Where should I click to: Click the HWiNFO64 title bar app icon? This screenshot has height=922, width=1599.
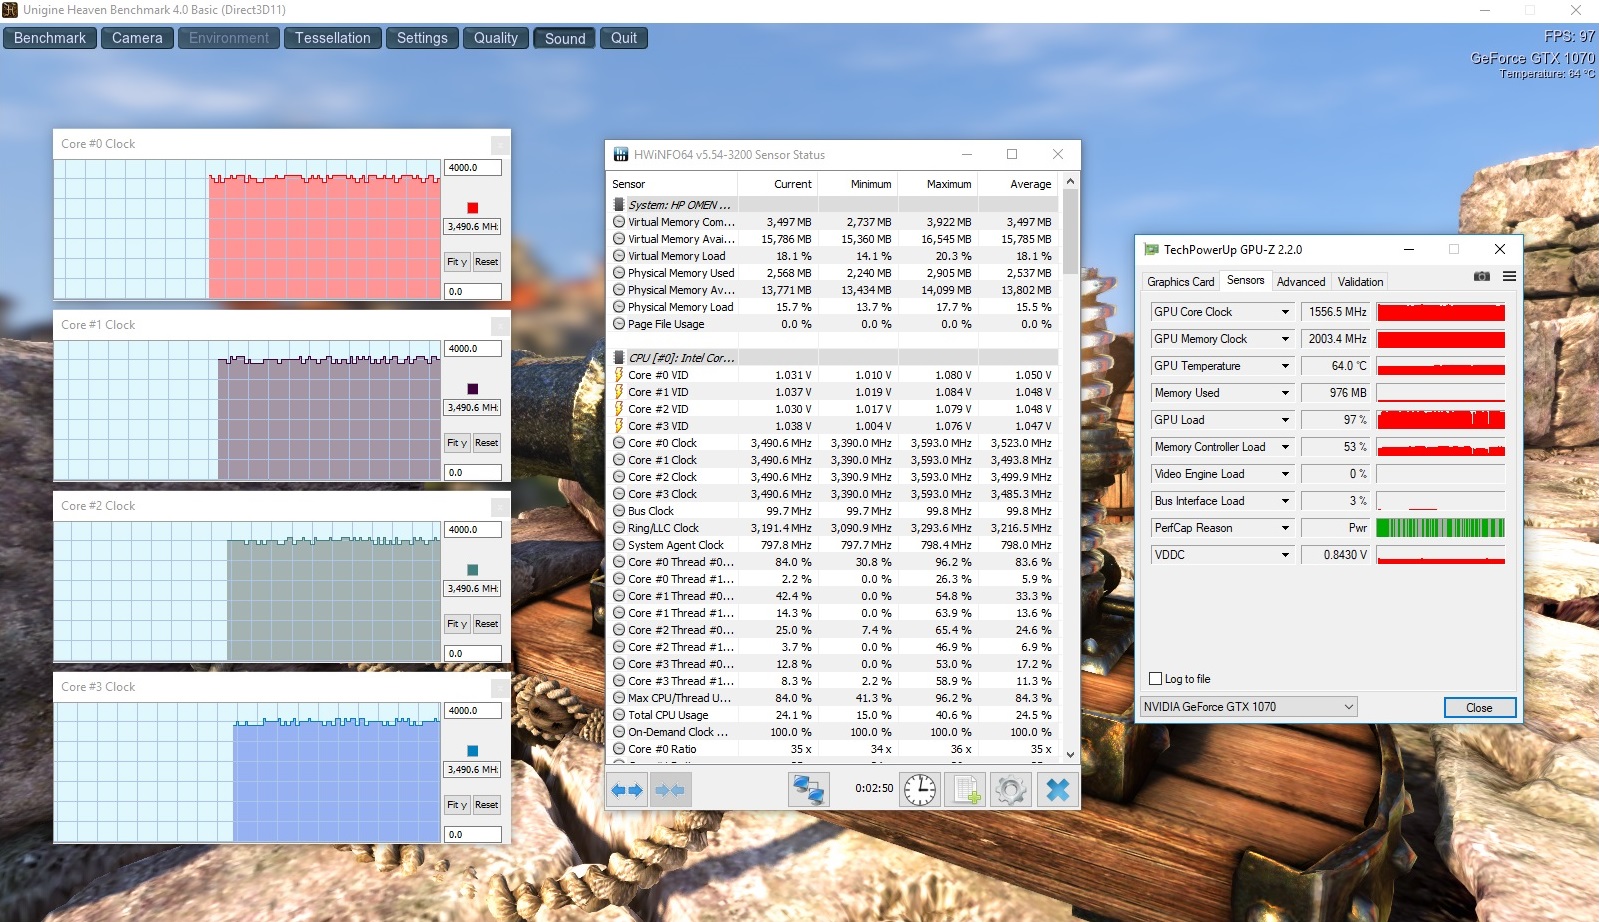coord(621,155)
